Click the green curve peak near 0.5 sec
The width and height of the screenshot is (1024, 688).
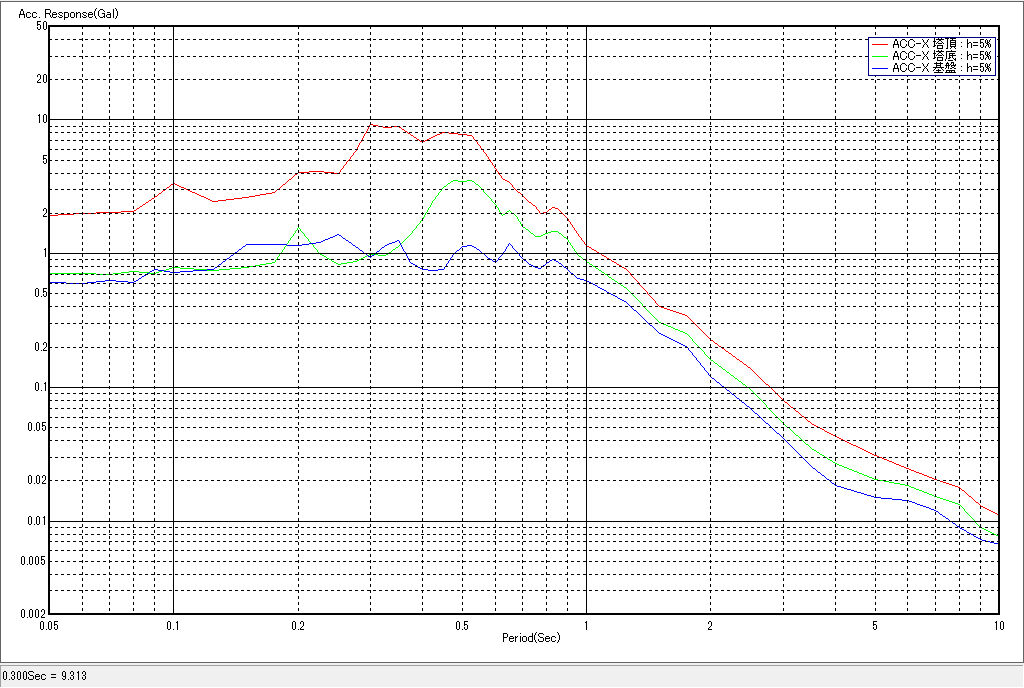(460, 180)
